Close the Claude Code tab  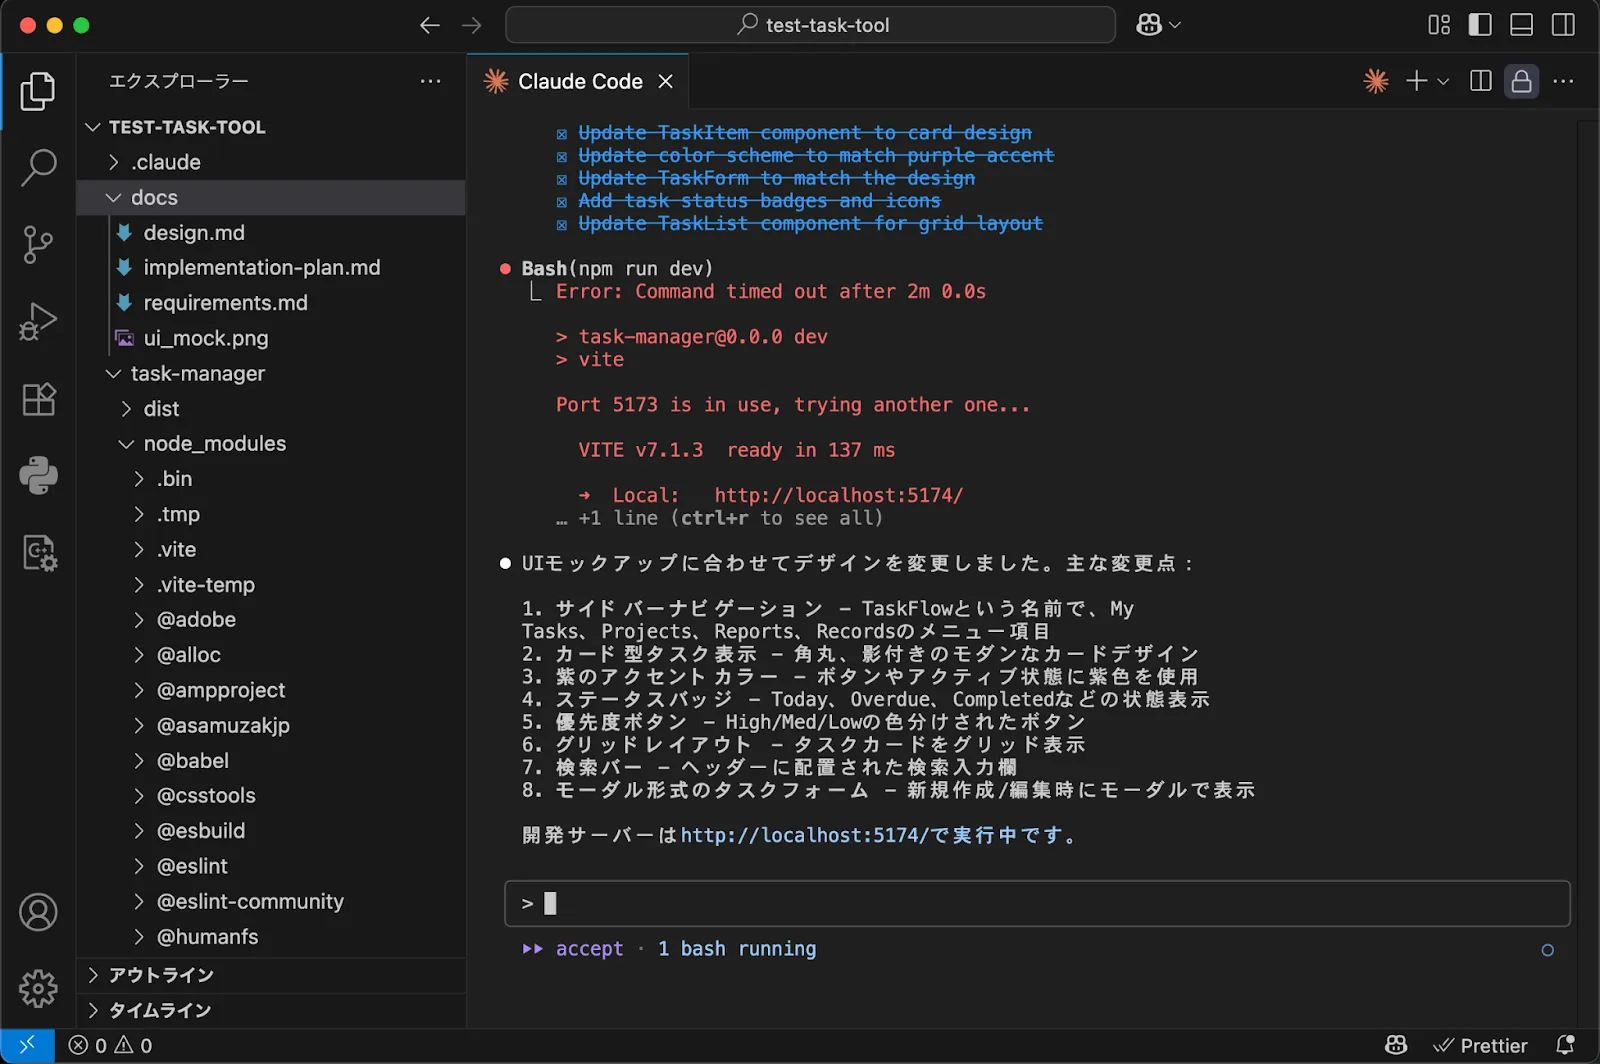[x=666, y=81]
